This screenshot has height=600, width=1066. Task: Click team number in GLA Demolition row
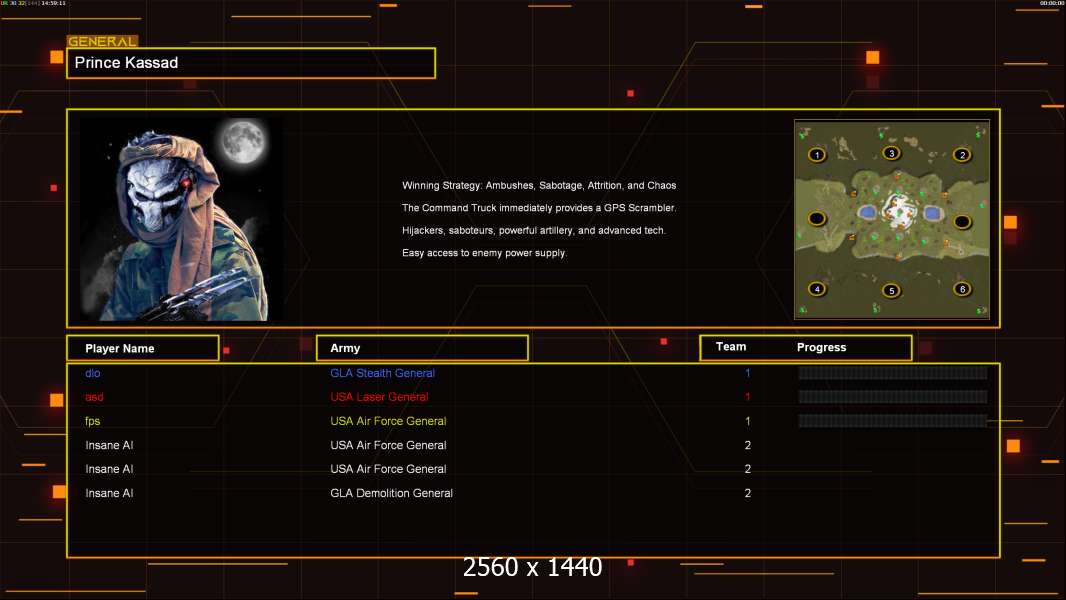[x=747, y=493]
